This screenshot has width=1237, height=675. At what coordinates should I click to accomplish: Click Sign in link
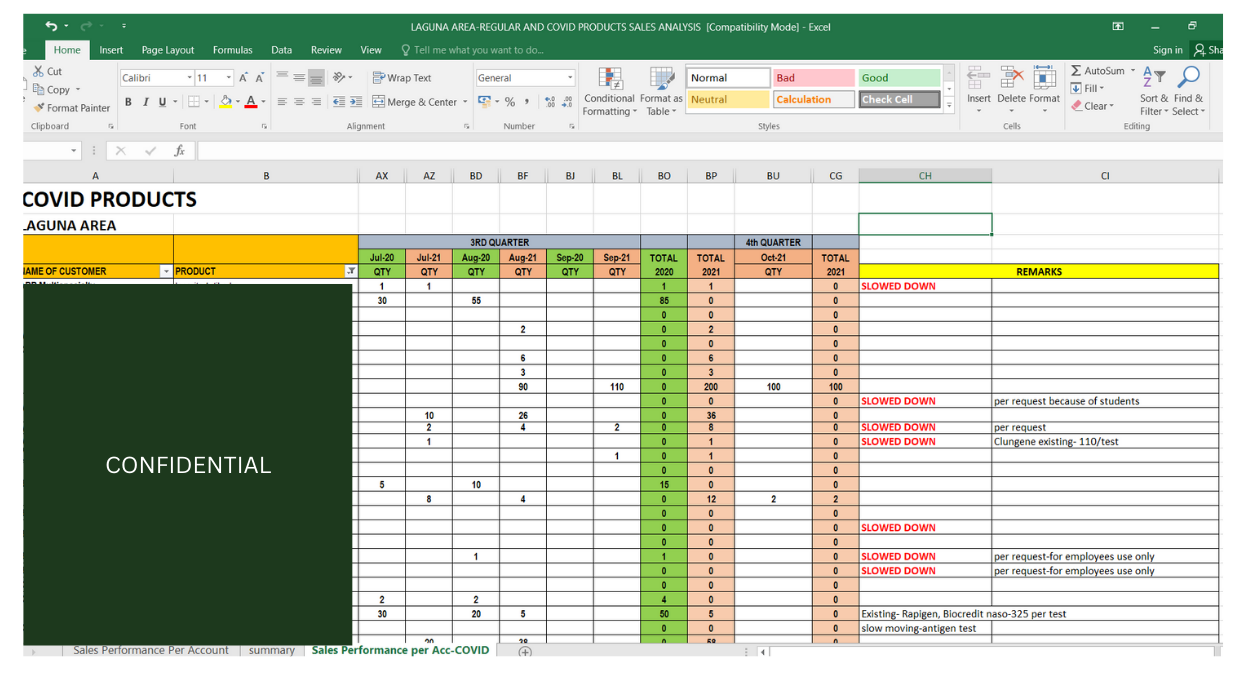pyautogui.click(x=1167, y=50)
